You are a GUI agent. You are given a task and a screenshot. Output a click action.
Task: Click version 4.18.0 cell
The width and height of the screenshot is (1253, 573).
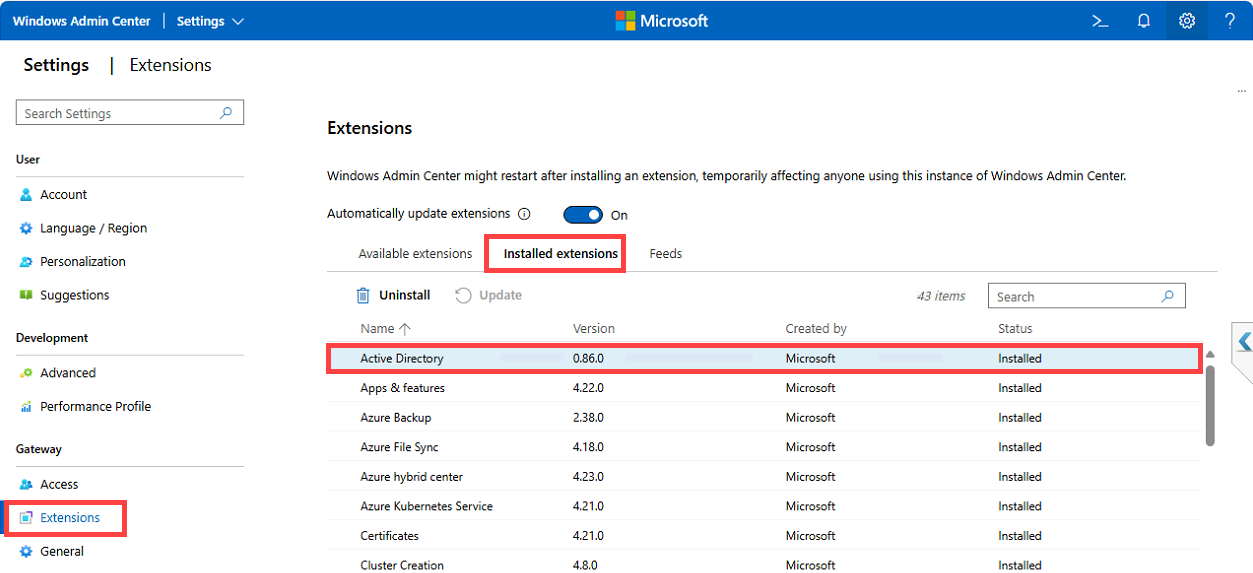coord(588,447)
